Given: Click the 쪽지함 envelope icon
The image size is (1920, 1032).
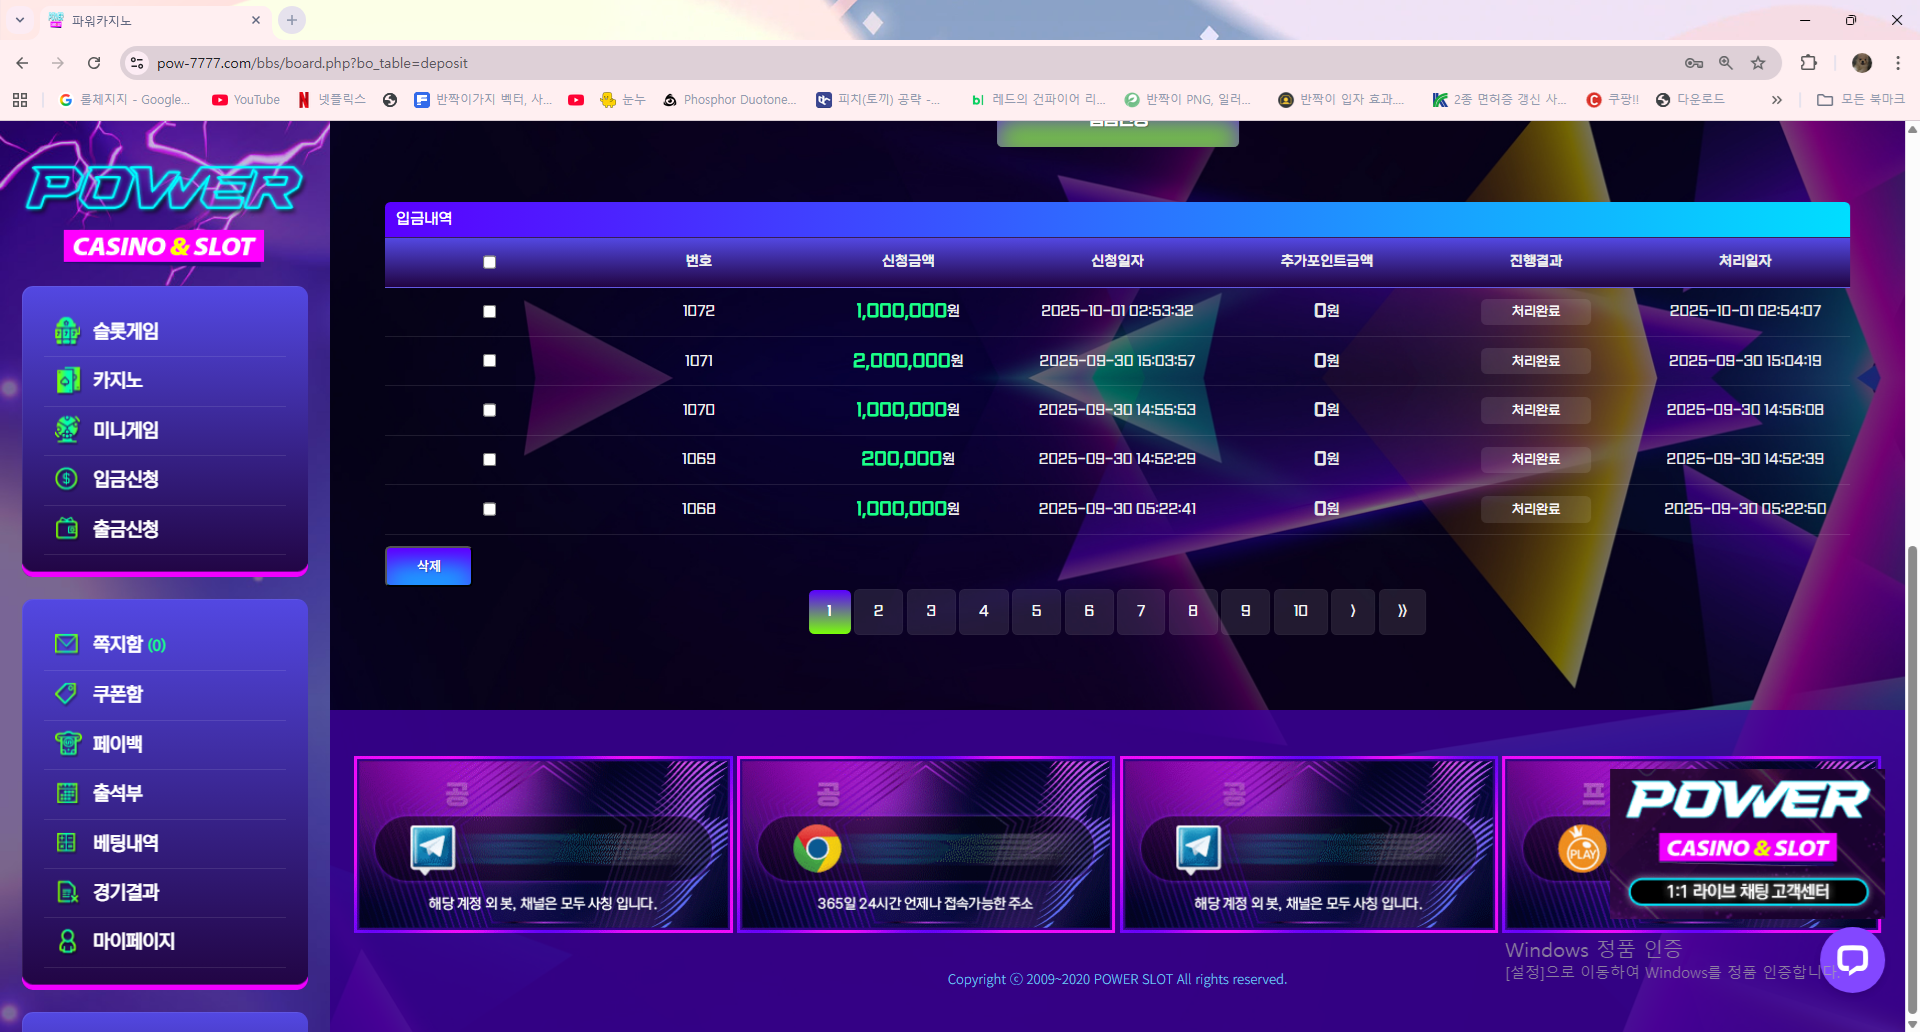Looking at the screenshot, I should point(67,644).
